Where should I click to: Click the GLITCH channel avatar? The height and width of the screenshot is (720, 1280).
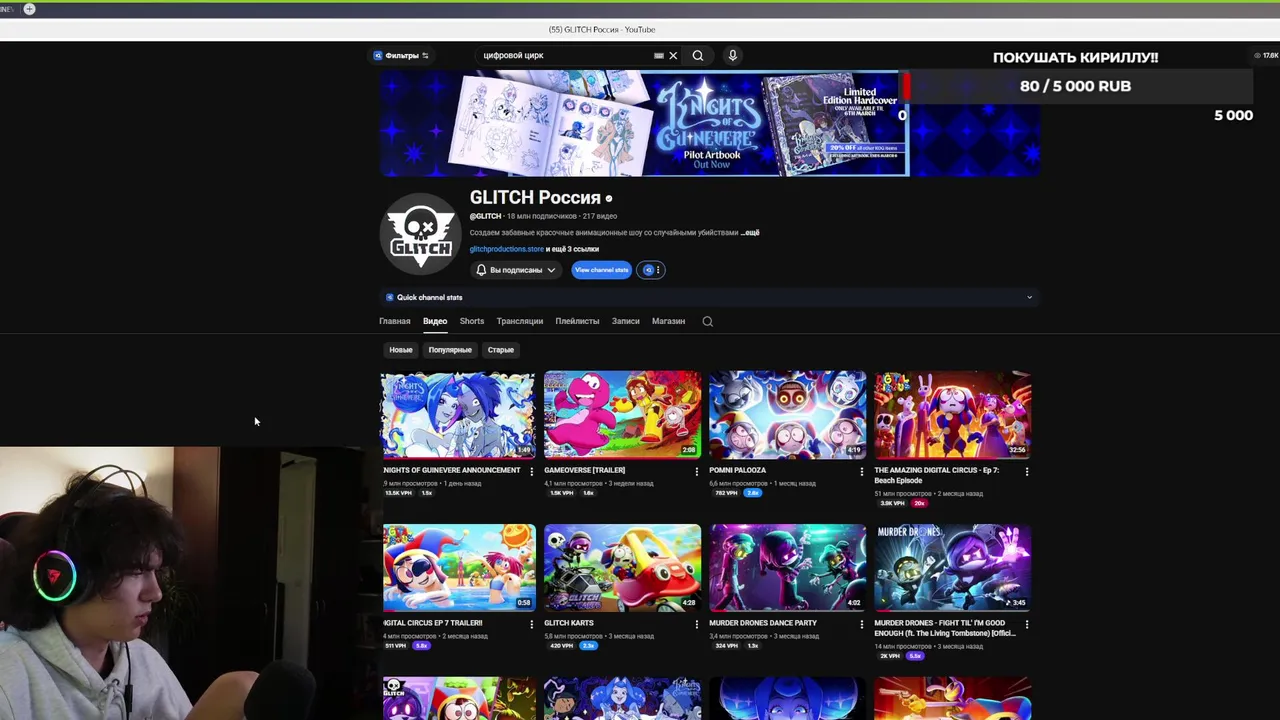pos(421,234)
